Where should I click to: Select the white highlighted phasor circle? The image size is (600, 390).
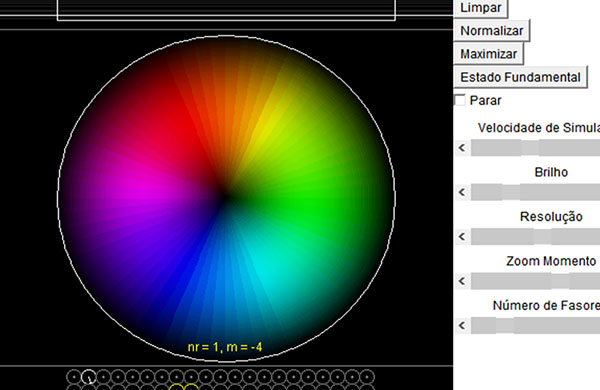(89, 377)
